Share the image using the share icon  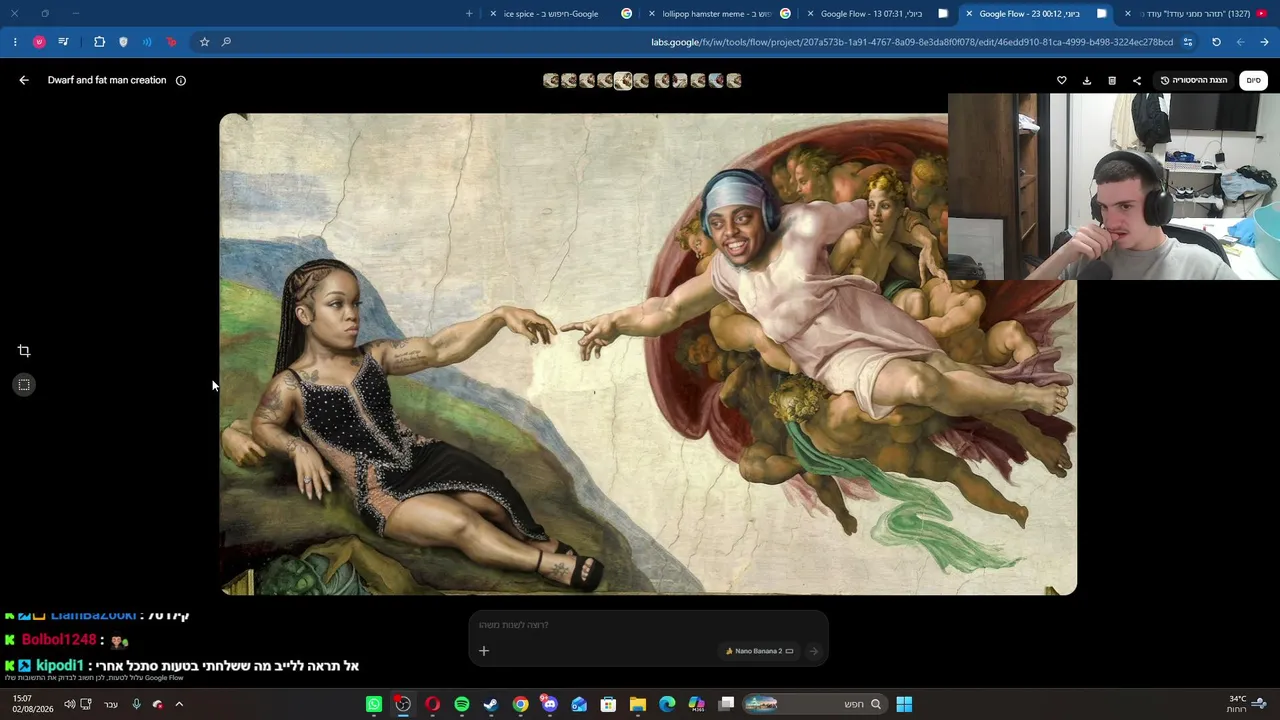(x=1137, y=80)
